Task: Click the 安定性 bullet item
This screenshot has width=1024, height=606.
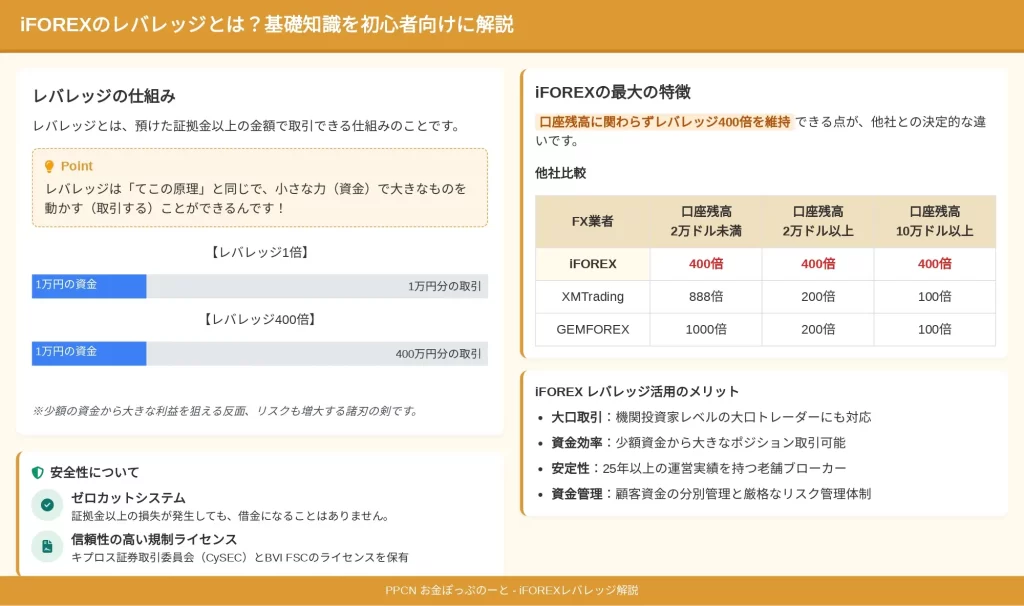Action: [699, 468]
